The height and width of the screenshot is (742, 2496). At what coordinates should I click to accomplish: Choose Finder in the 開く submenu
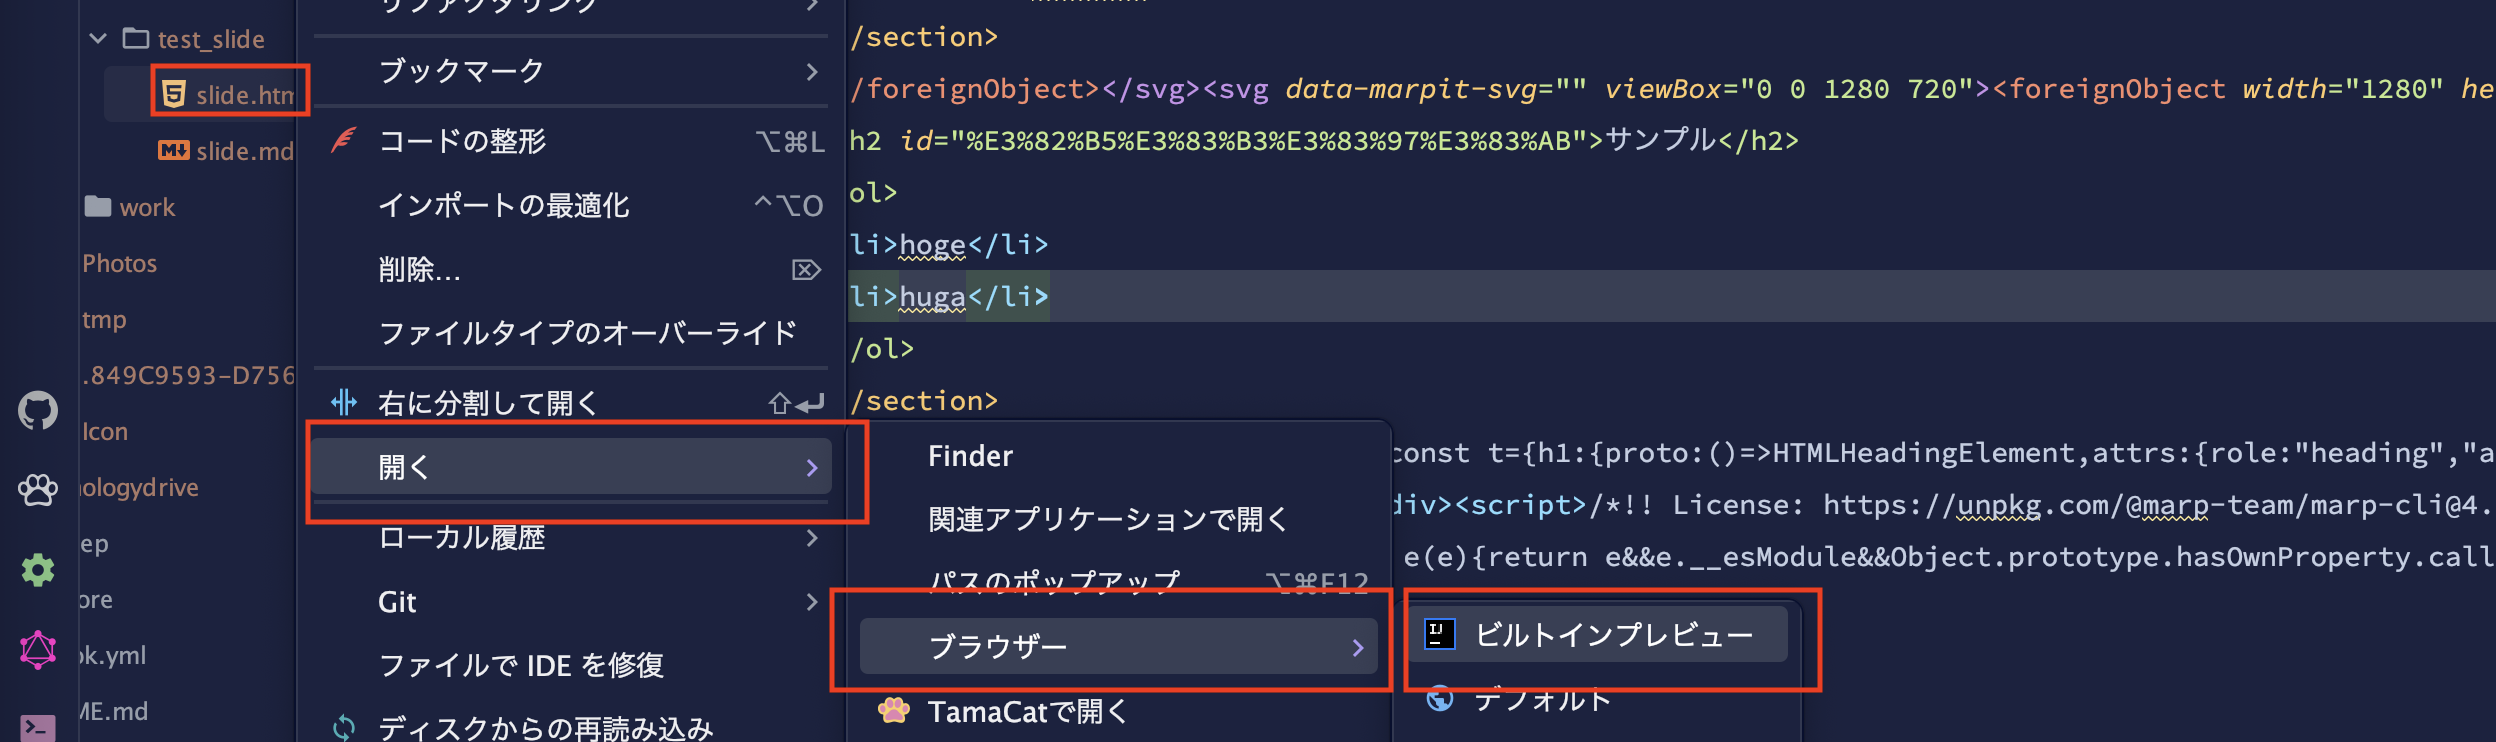tap(970, 455)
